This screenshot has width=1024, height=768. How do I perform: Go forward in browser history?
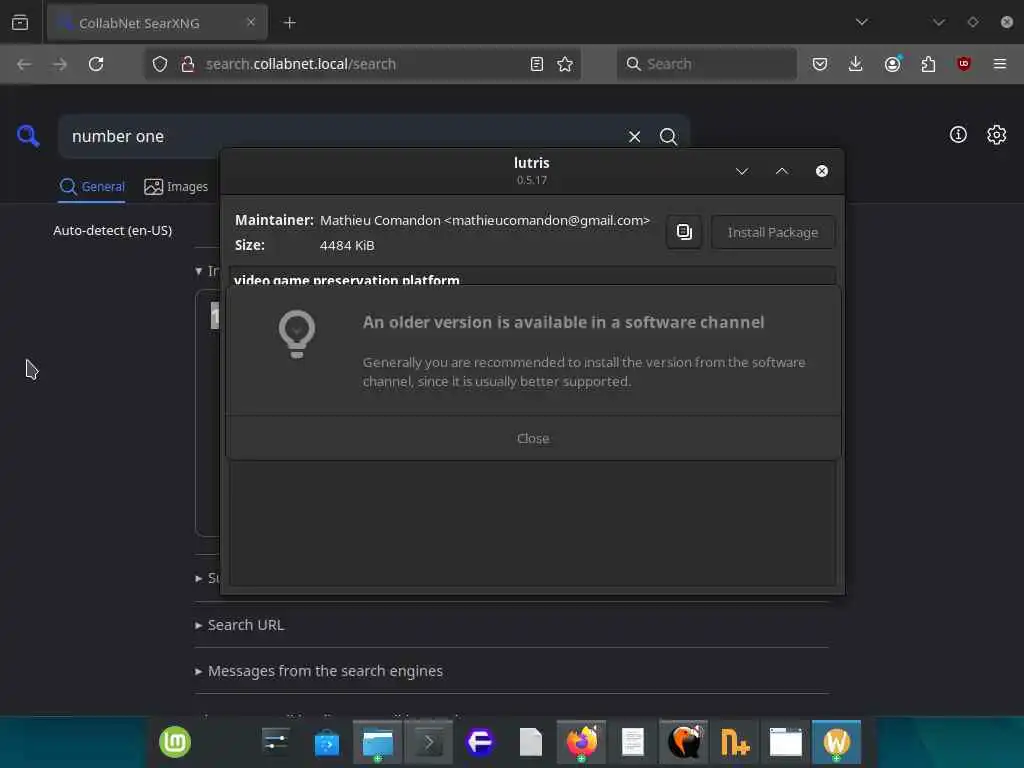pos(59,64)
